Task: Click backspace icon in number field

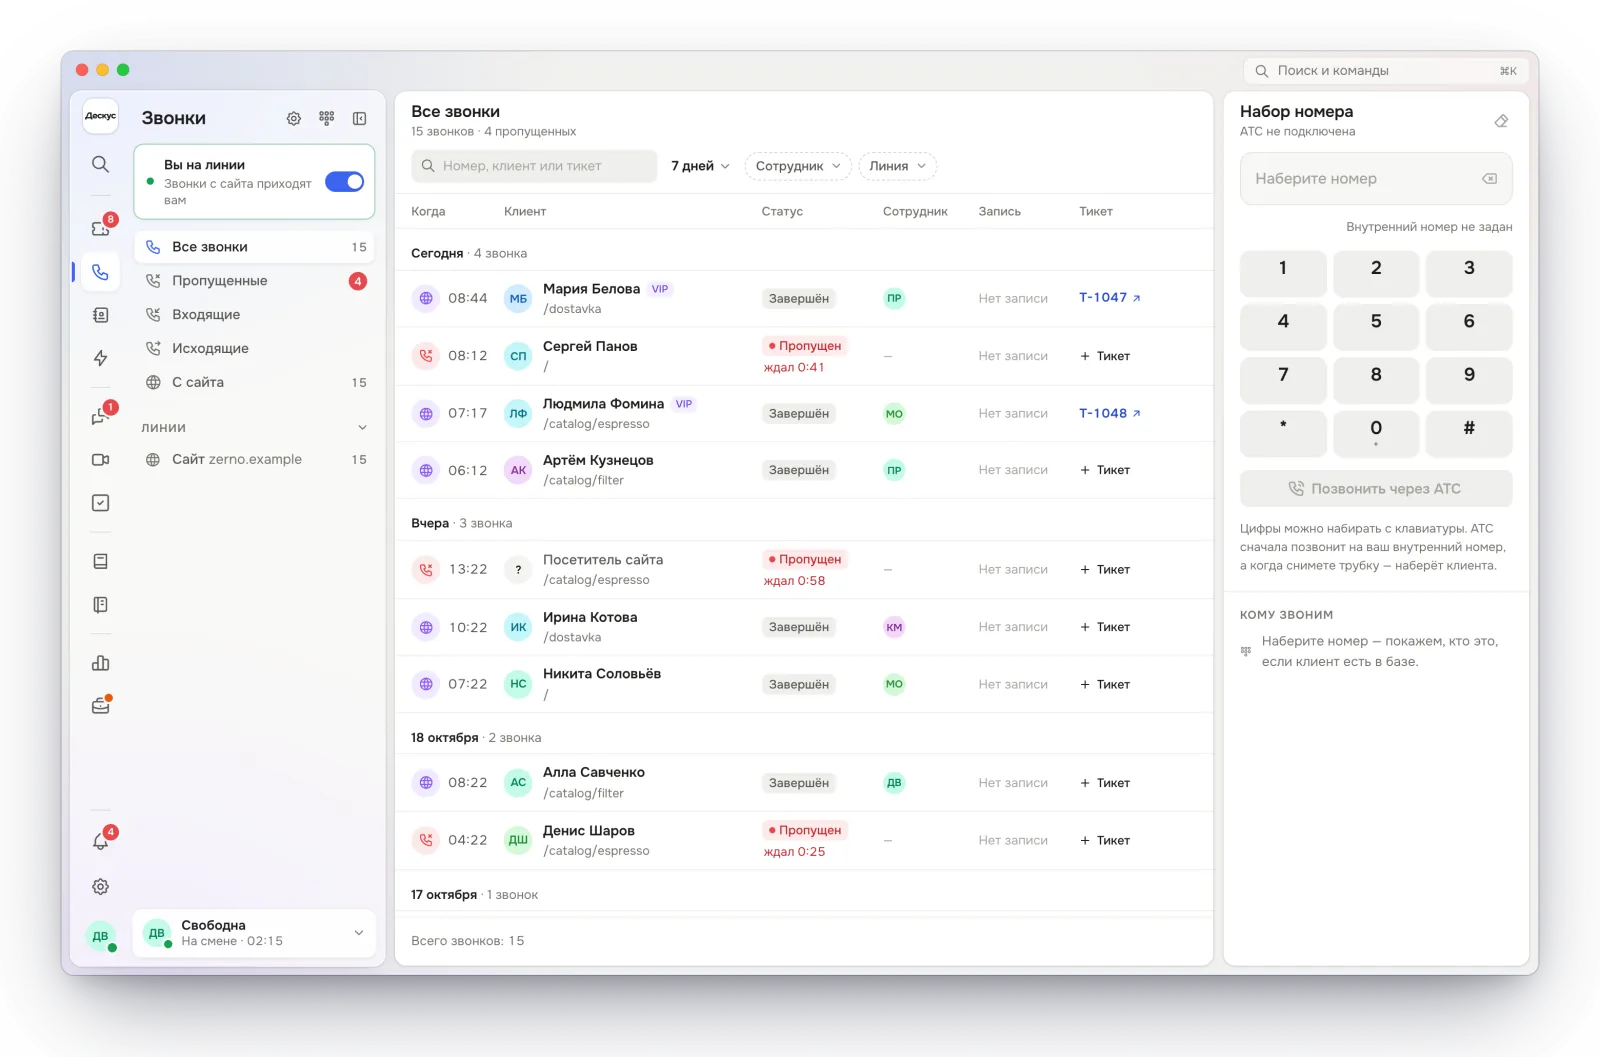Action: pos(1490,179)
